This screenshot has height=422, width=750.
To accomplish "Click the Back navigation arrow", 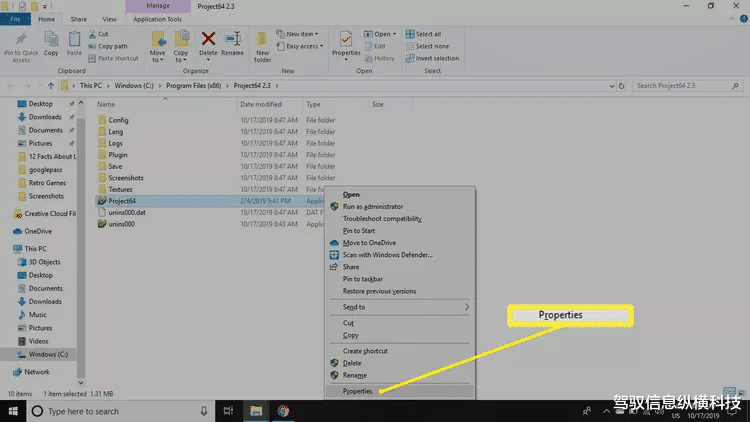I will (11, 86).
